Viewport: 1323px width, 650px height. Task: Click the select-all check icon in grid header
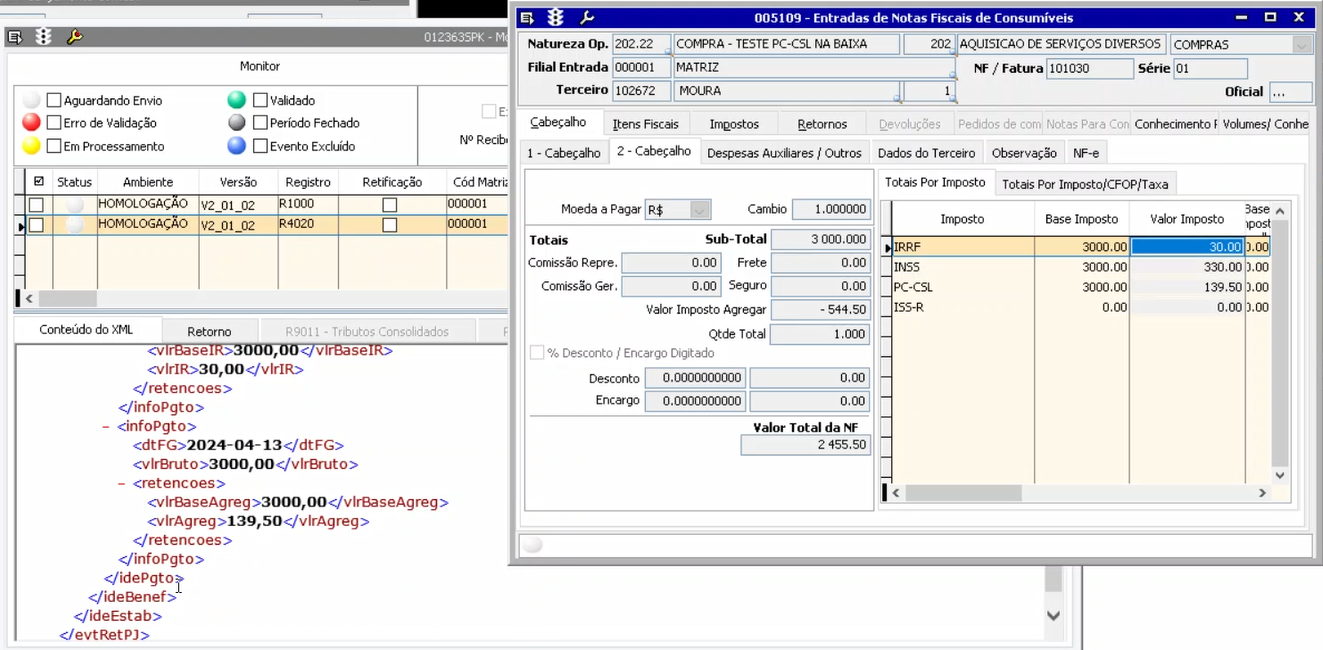point(39,182)
